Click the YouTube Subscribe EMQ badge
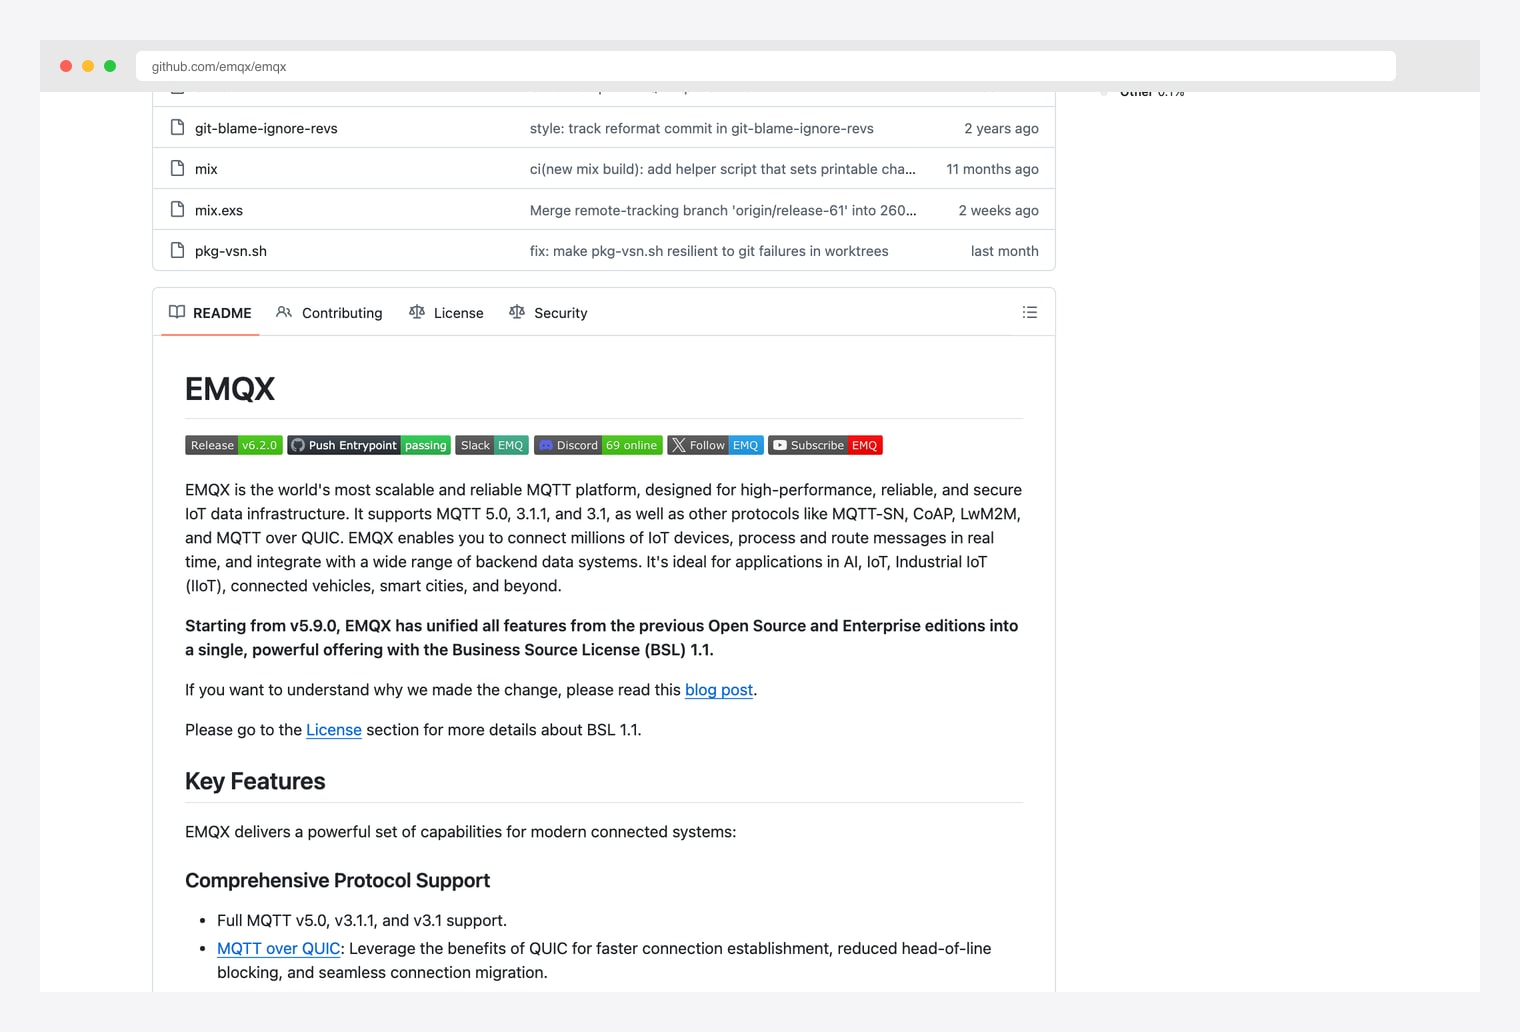 coord(825,445)
